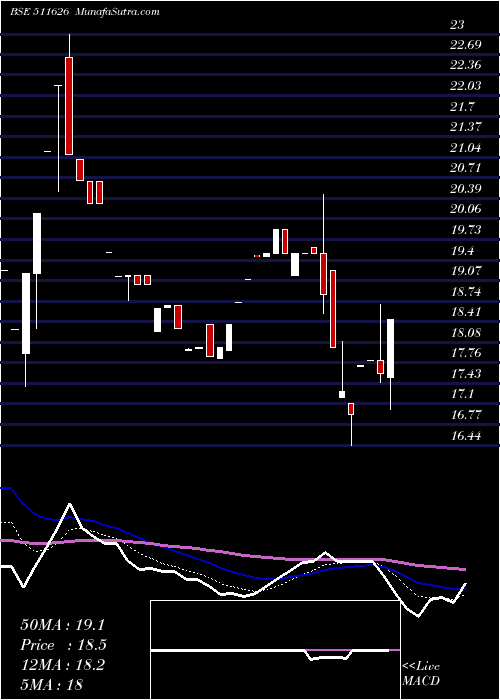The image size is (500, 700).
Task: Click the <<Live MACD label
Action: coord(421,673)
